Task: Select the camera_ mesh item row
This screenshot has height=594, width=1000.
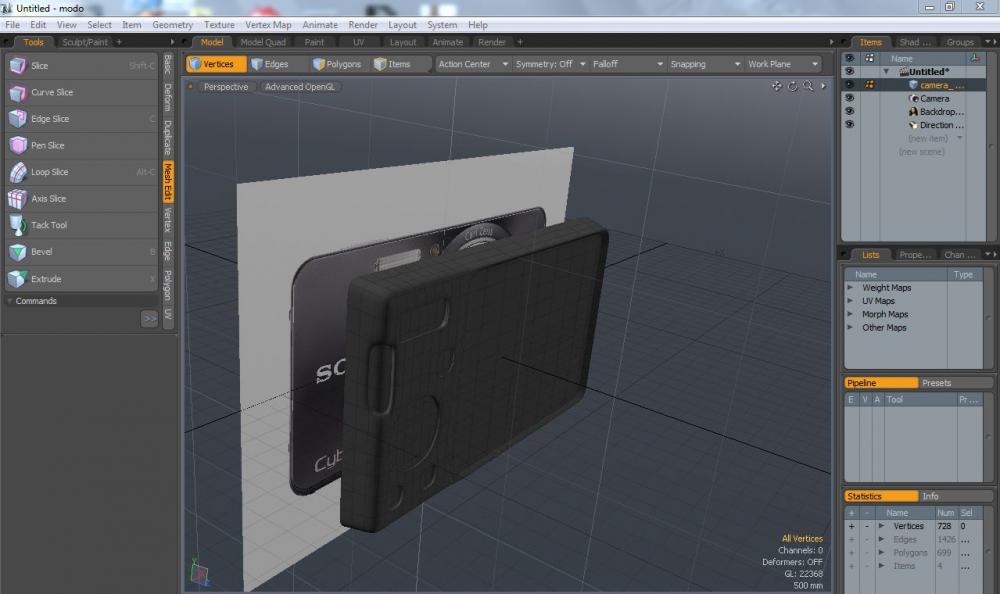Action: point(913,85)
